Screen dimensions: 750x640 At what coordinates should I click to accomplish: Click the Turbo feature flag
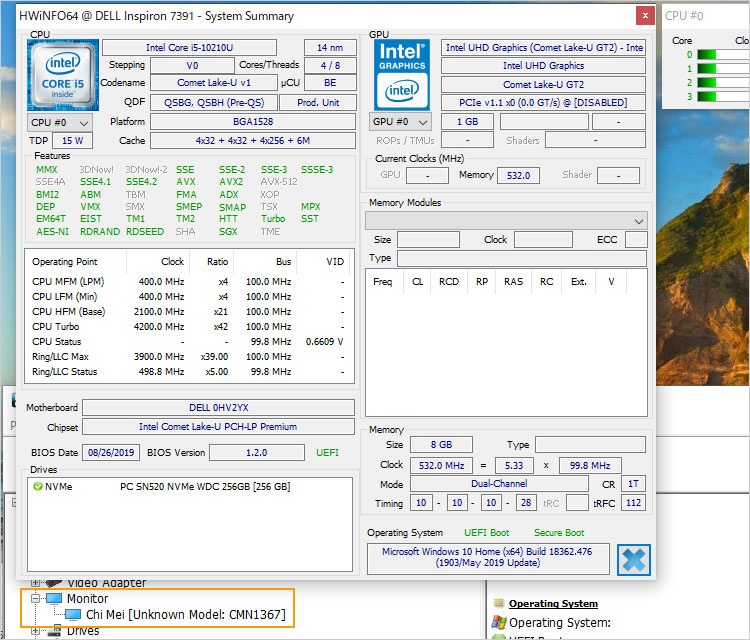pos(273,219)
